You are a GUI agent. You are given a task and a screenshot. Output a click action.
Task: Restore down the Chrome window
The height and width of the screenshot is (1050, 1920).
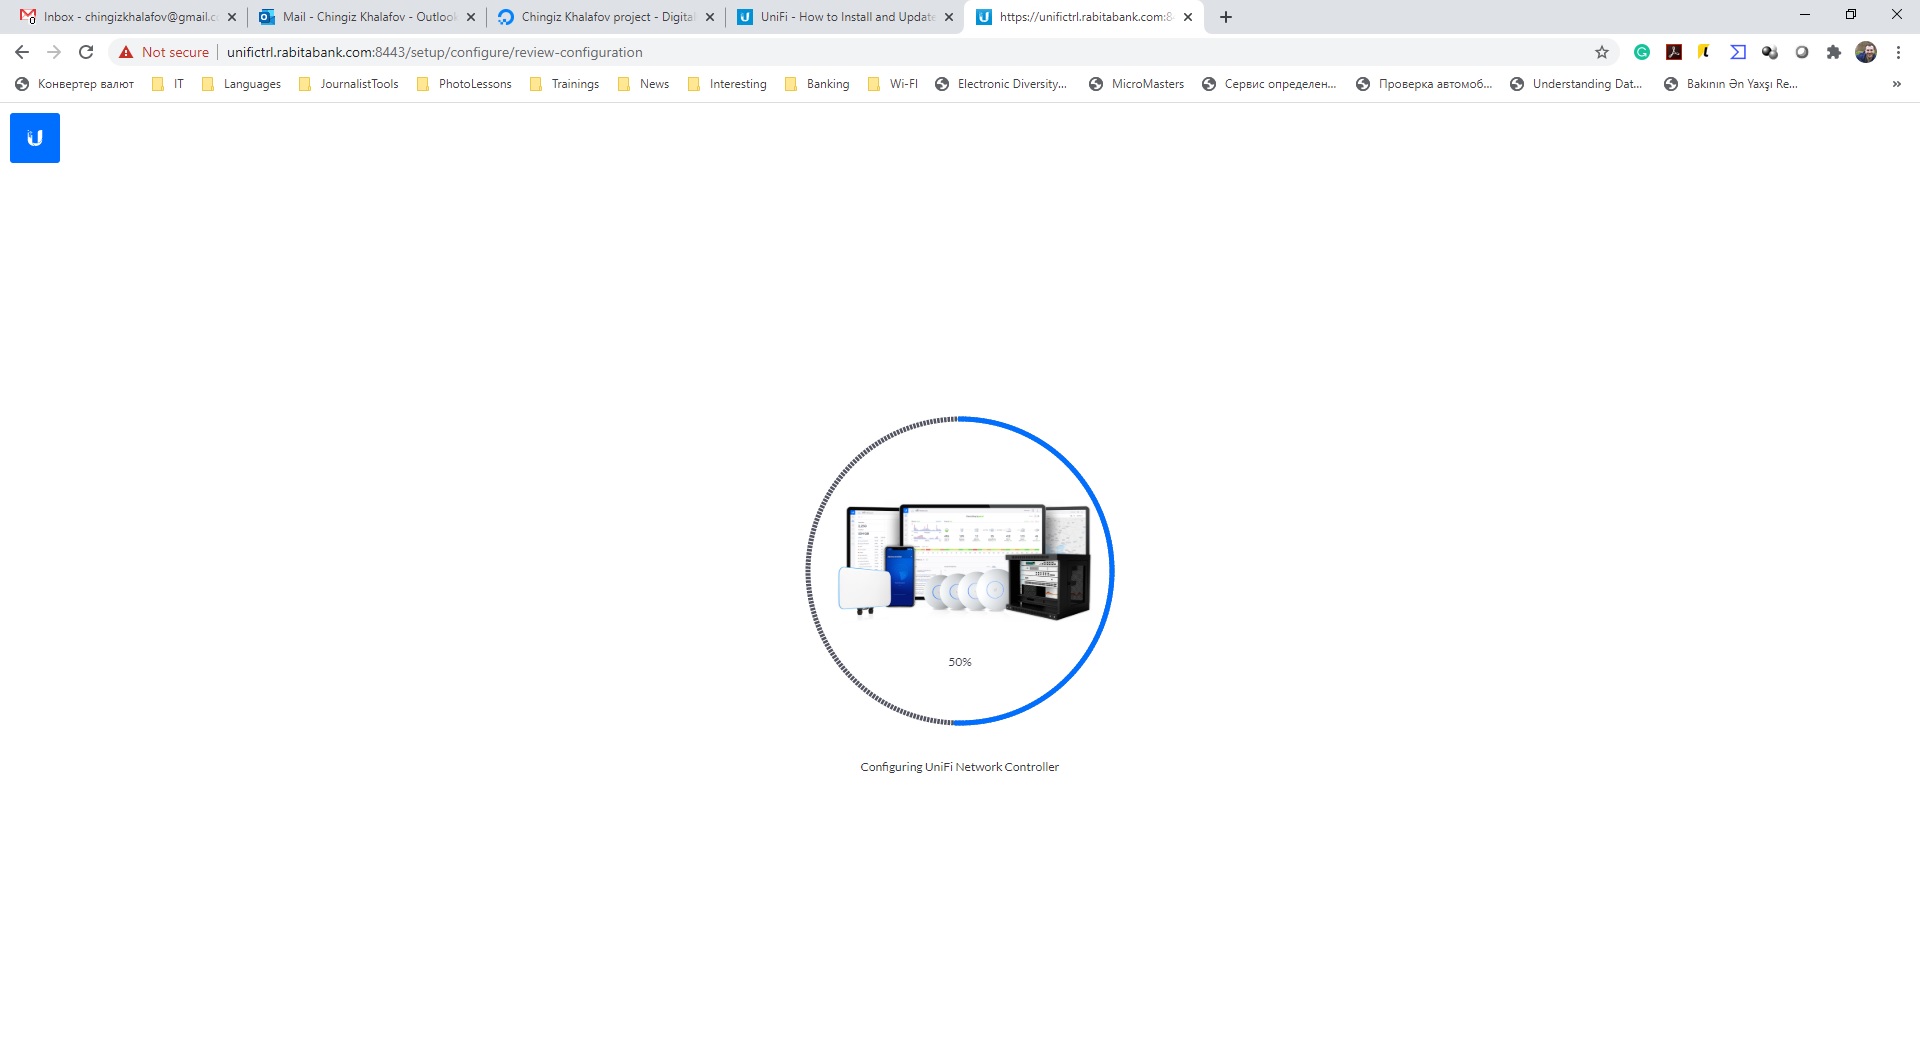(x=1851, y=14)
